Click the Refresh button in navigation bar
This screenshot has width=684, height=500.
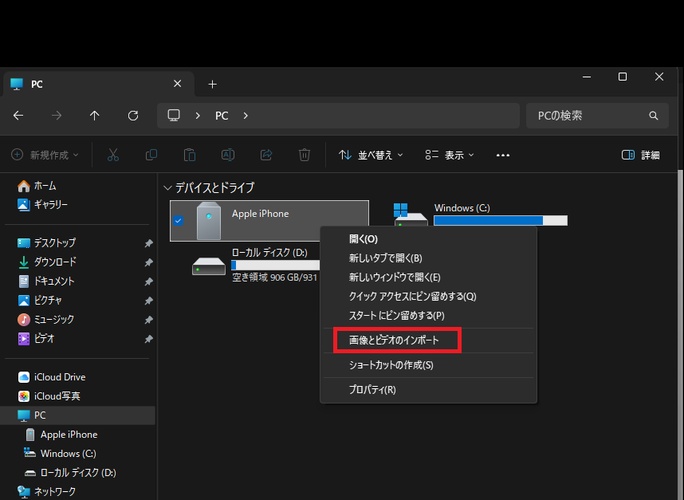[133, 116]
